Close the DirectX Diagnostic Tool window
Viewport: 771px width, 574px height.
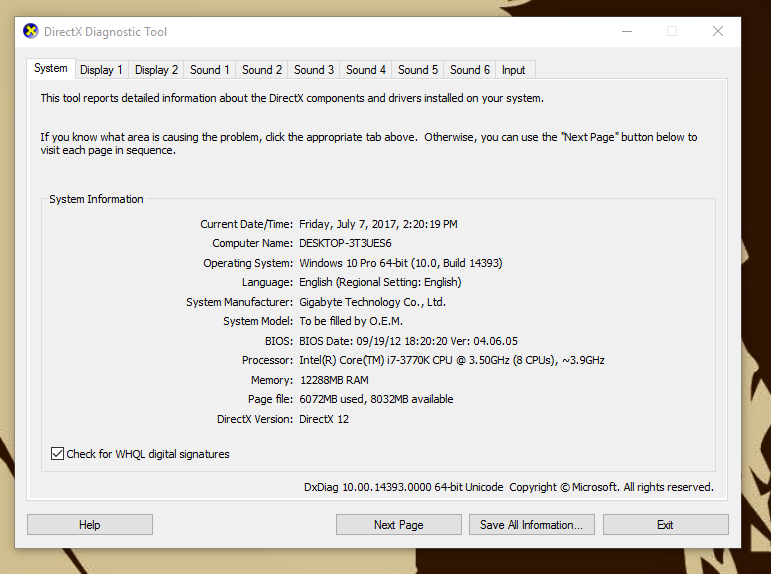pyautogui.click(x=718, y=31)
